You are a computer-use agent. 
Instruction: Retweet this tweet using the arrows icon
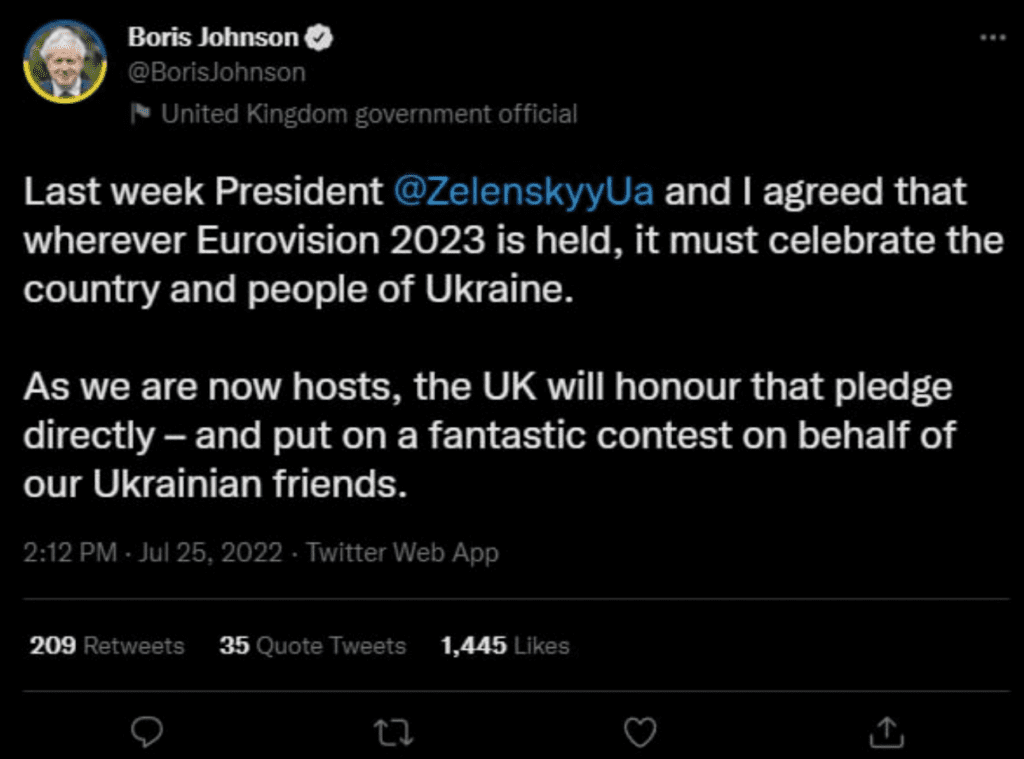tap(389, 733)
